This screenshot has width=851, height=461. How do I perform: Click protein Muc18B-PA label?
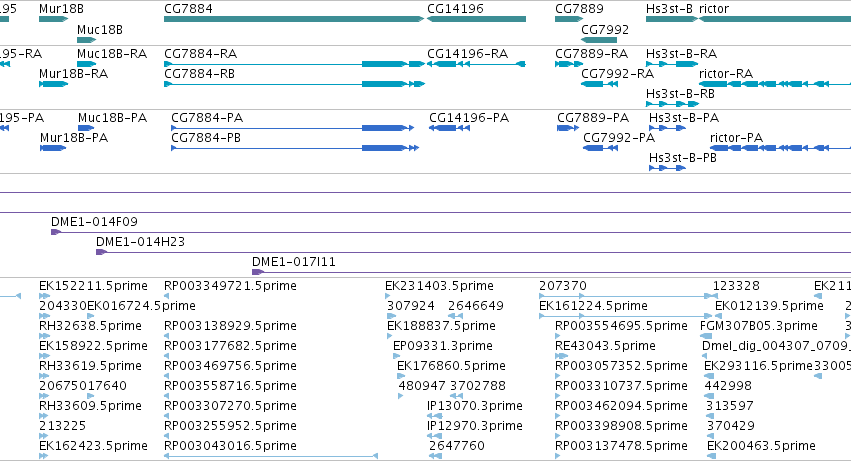112,118
